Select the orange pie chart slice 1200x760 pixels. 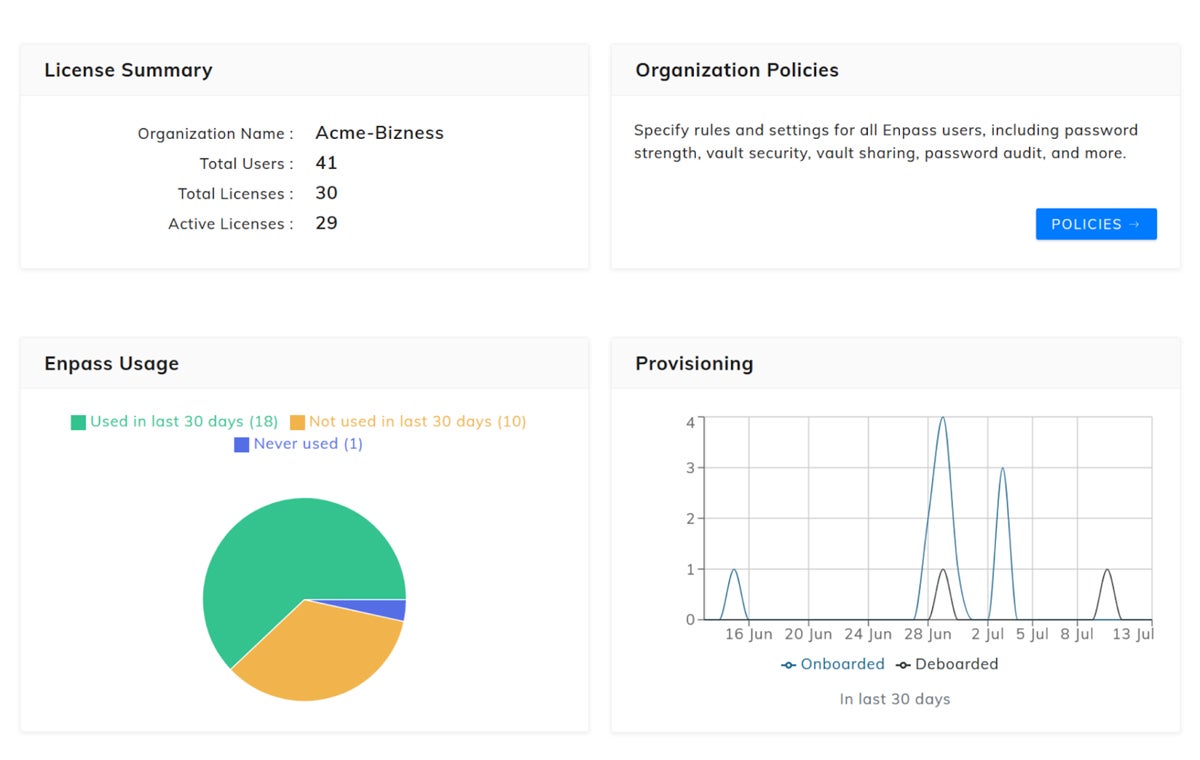pos(320,650)
